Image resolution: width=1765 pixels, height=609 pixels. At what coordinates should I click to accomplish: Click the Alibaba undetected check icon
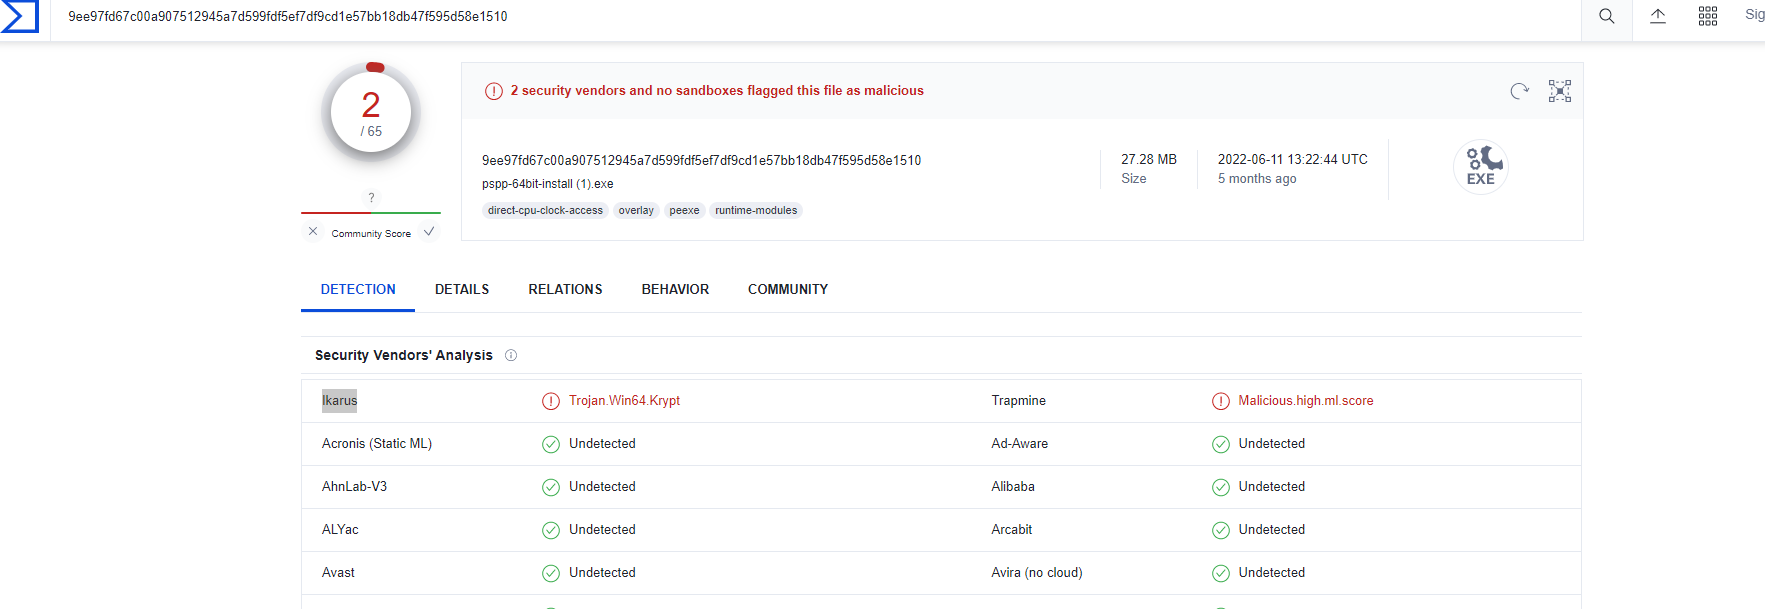[1221, 487]
